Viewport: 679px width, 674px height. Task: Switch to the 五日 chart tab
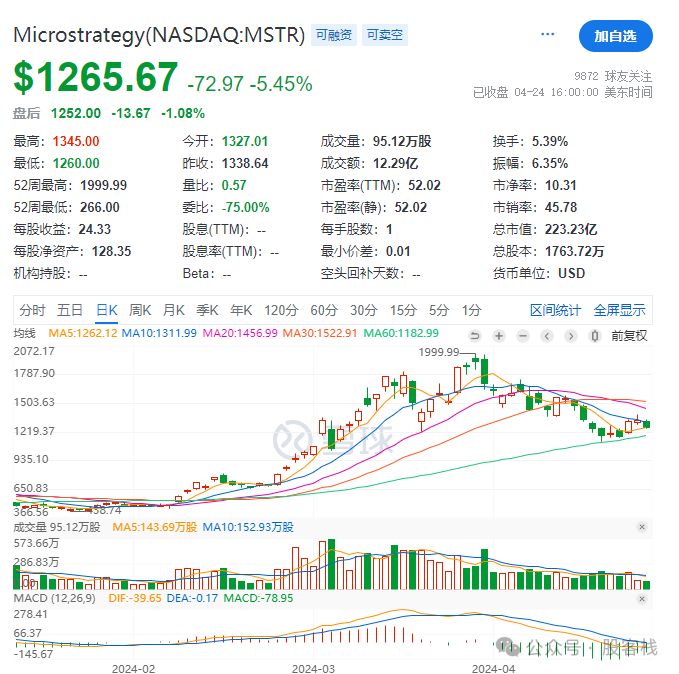pyautogui.click(x=70, y=310)
